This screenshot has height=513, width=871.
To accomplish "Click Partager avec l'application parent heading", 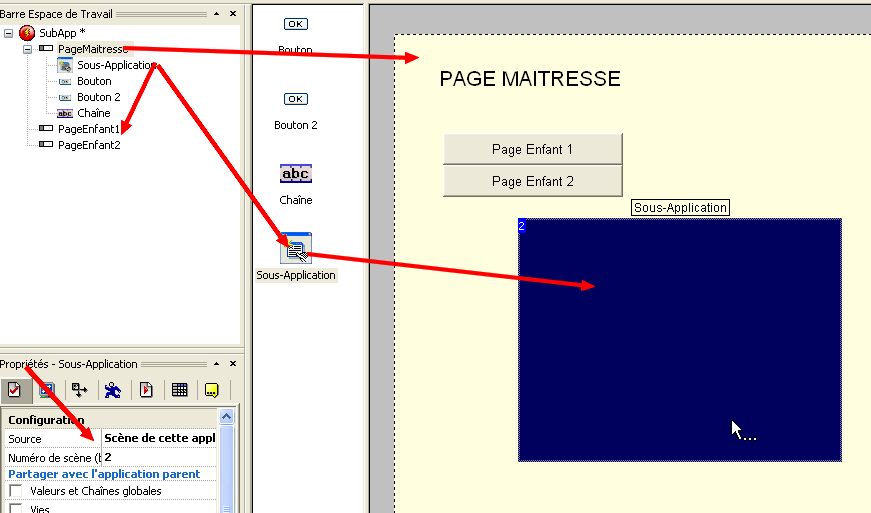I will coord(104,474).
